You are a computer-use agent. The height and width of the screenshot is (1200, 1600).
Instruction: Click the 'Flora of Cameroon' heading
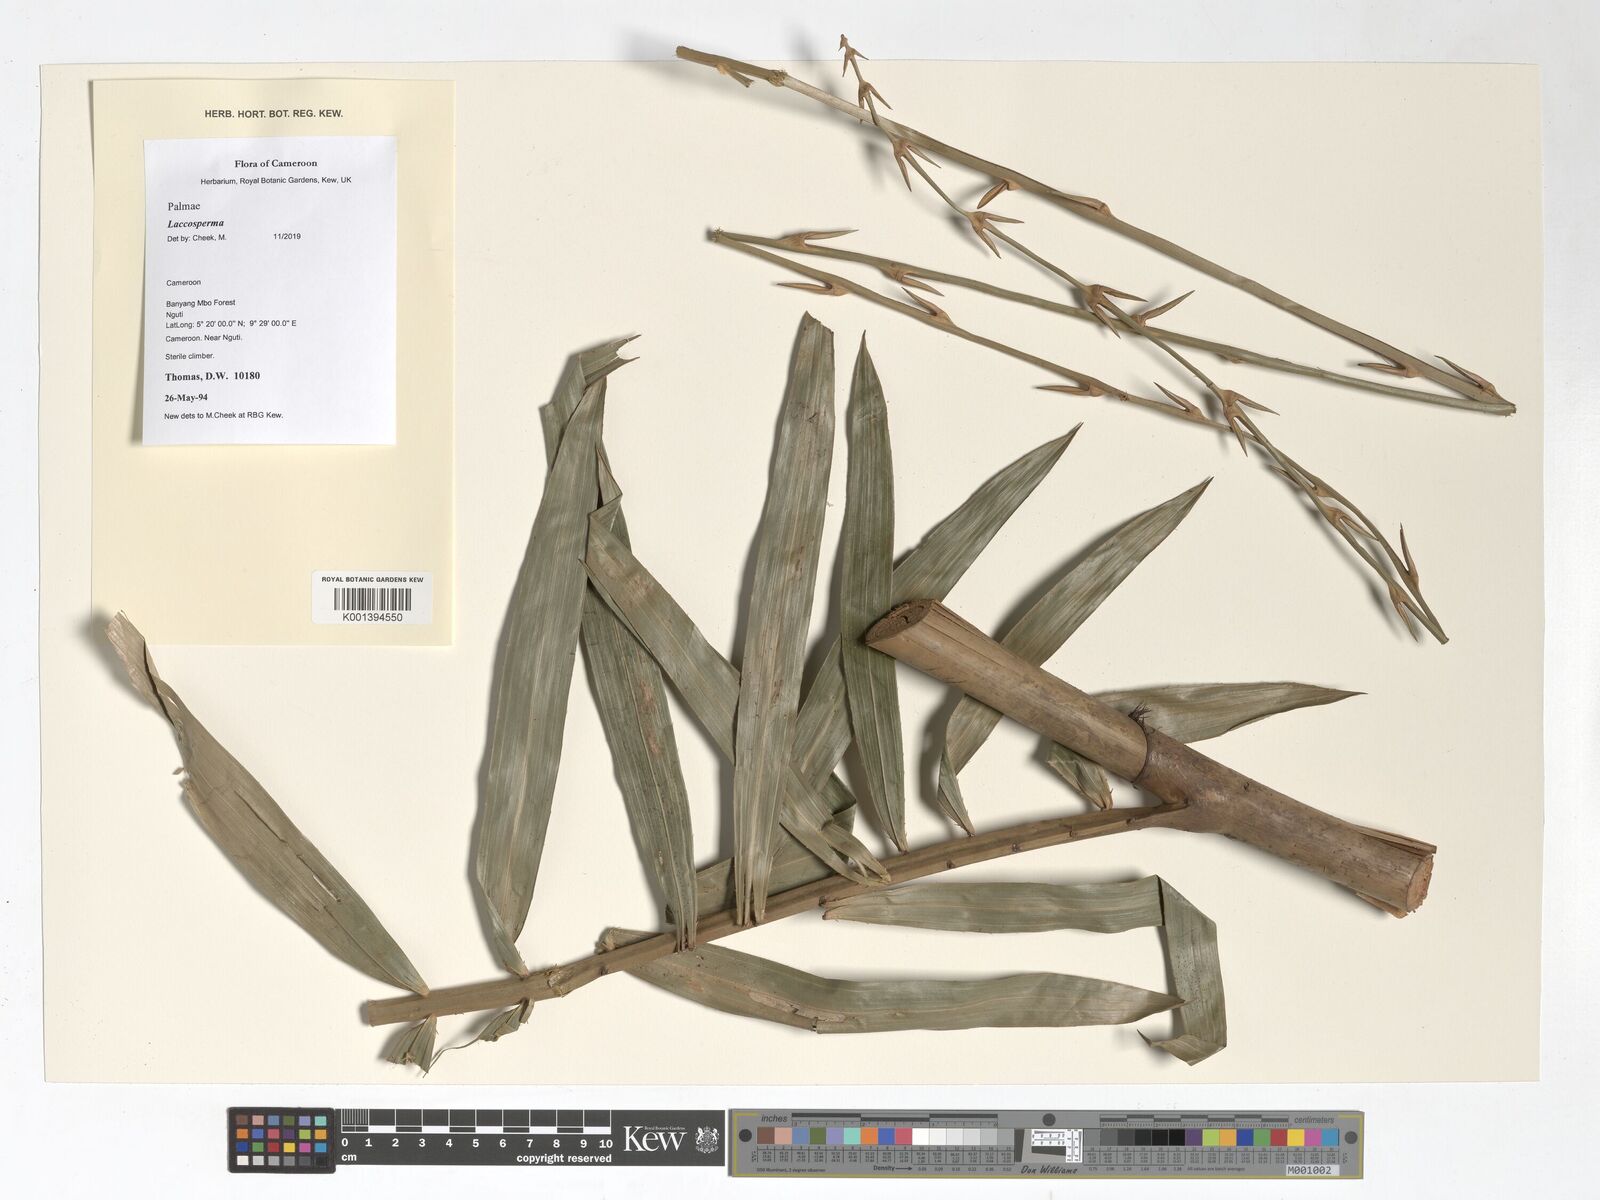point(276,163)
